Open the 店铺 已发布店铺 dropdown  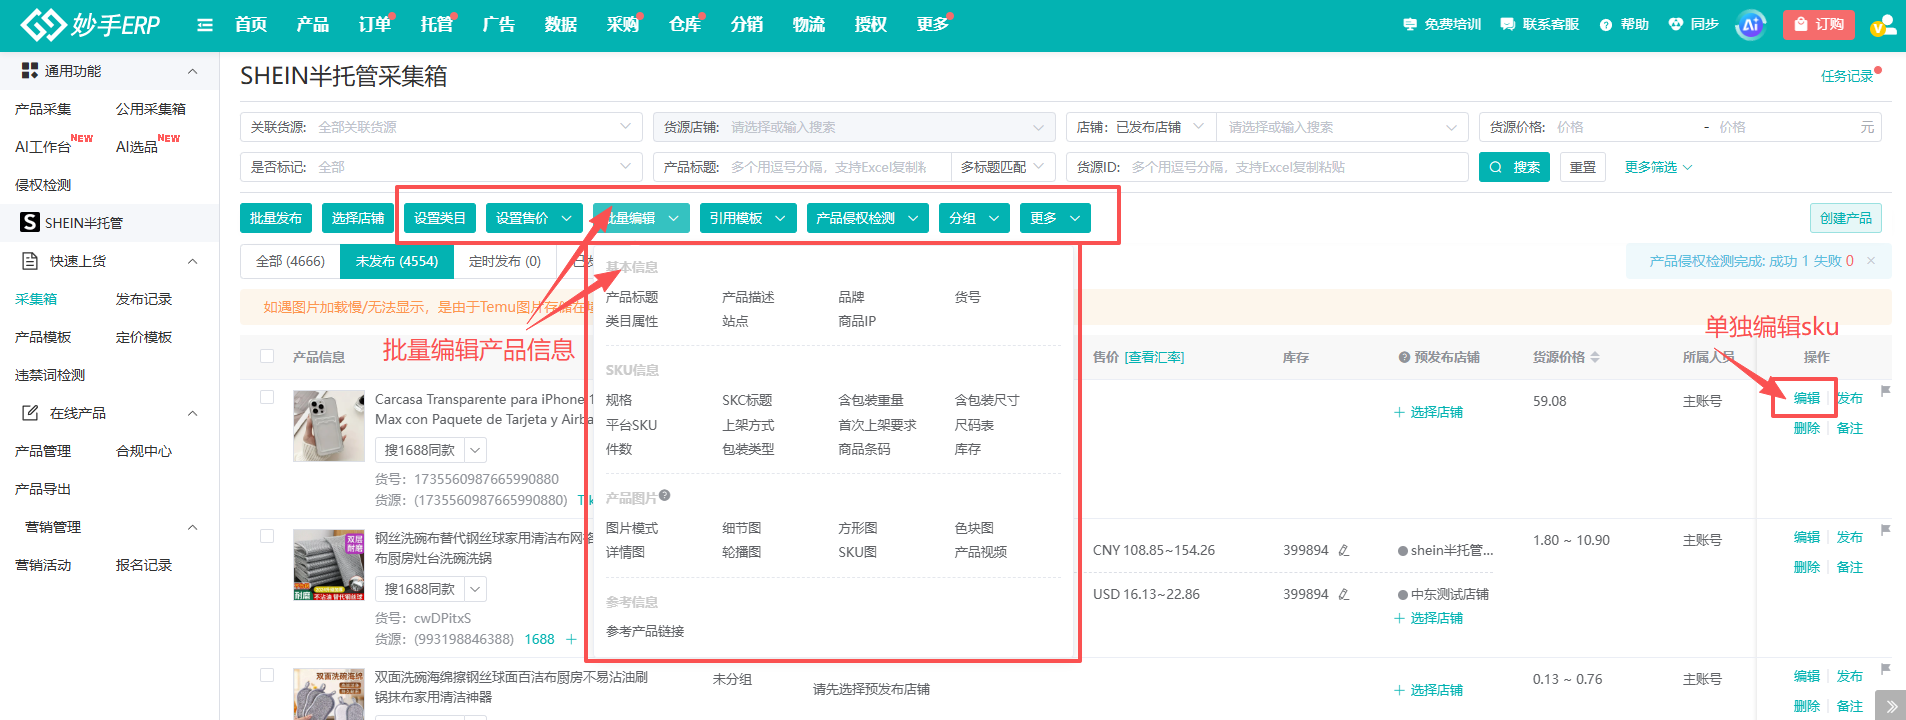click(1141, 127)
